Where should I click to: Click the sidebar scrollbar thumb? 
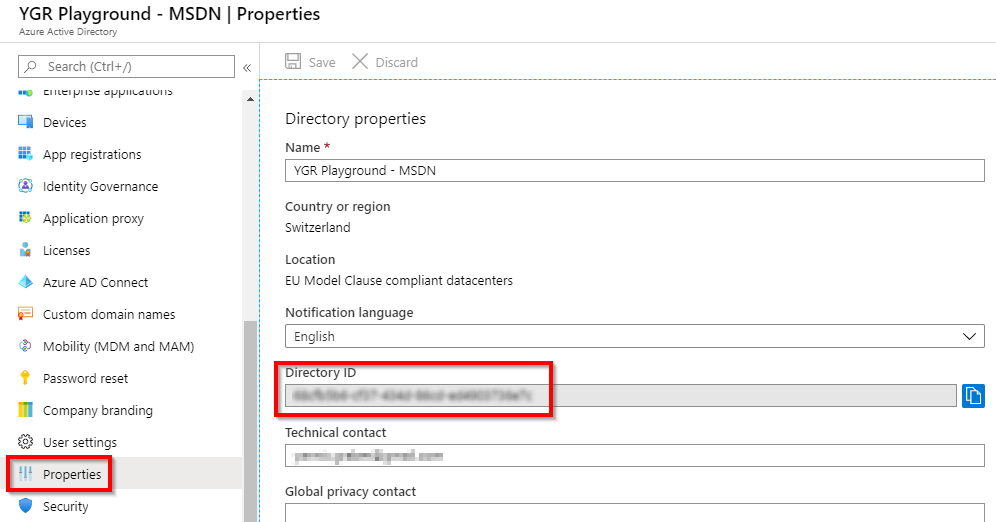pyautogui.click(x=250, y=421)
